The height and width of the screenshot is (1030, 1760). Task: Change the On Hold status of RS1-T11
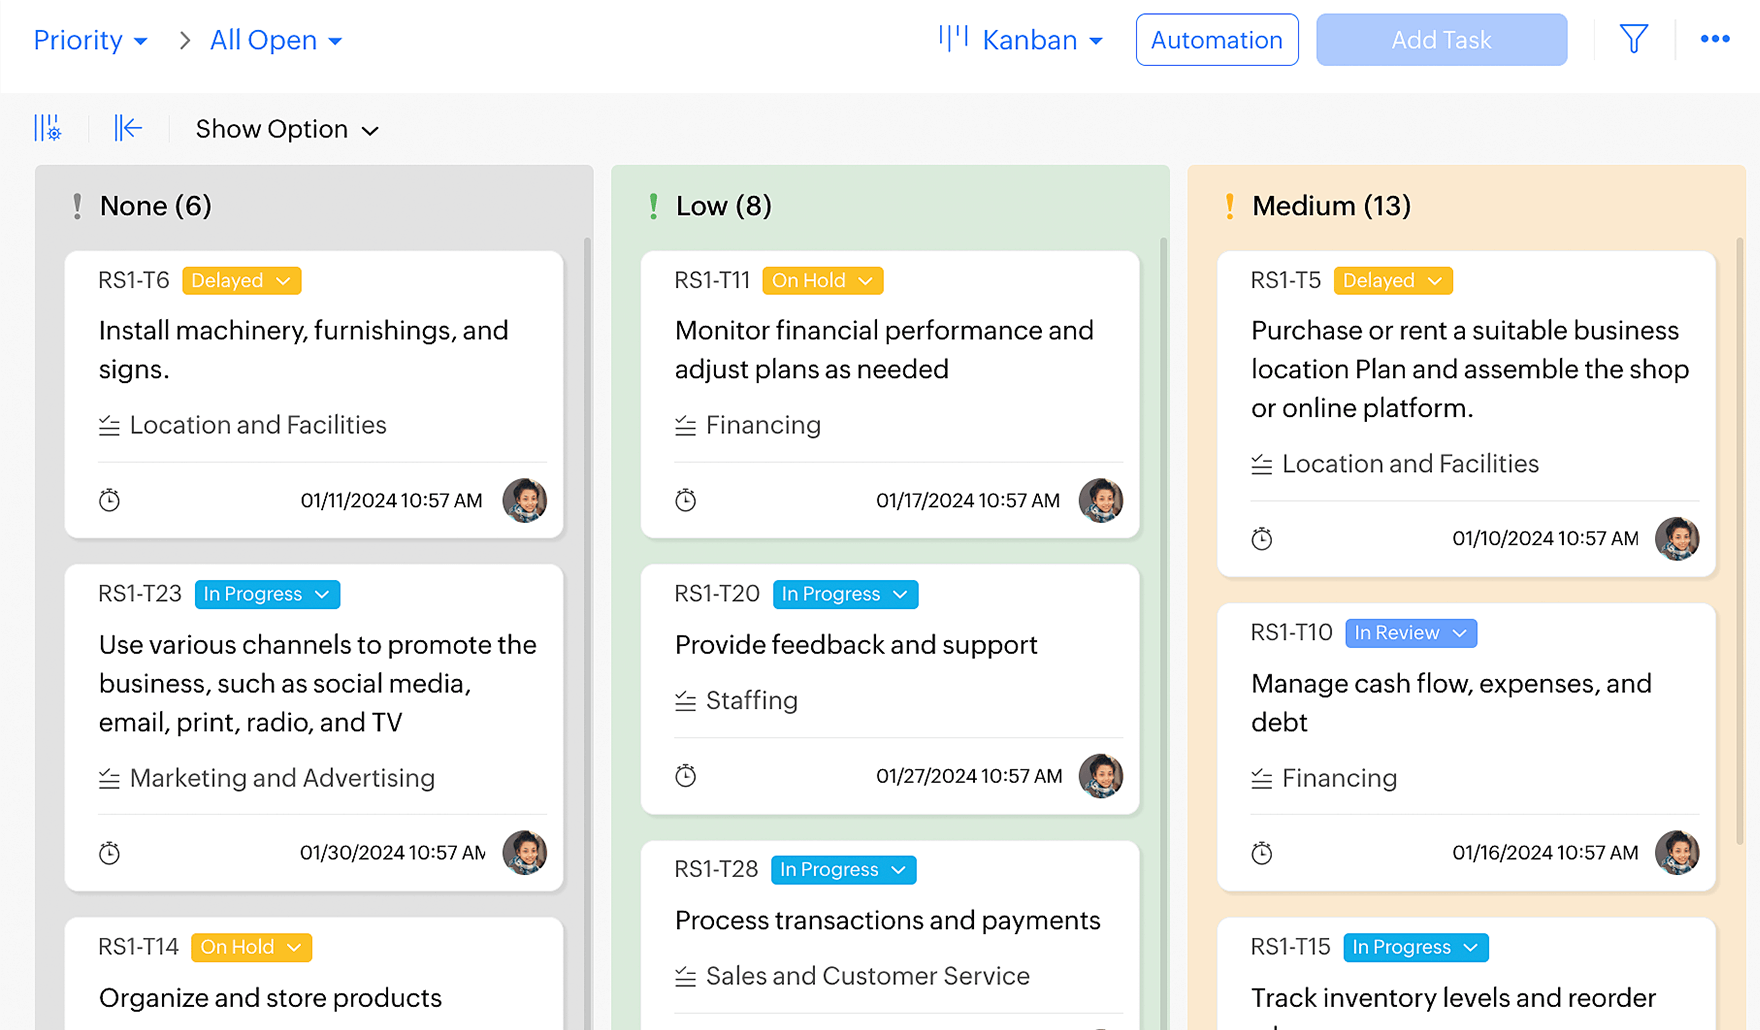(822, 281)
